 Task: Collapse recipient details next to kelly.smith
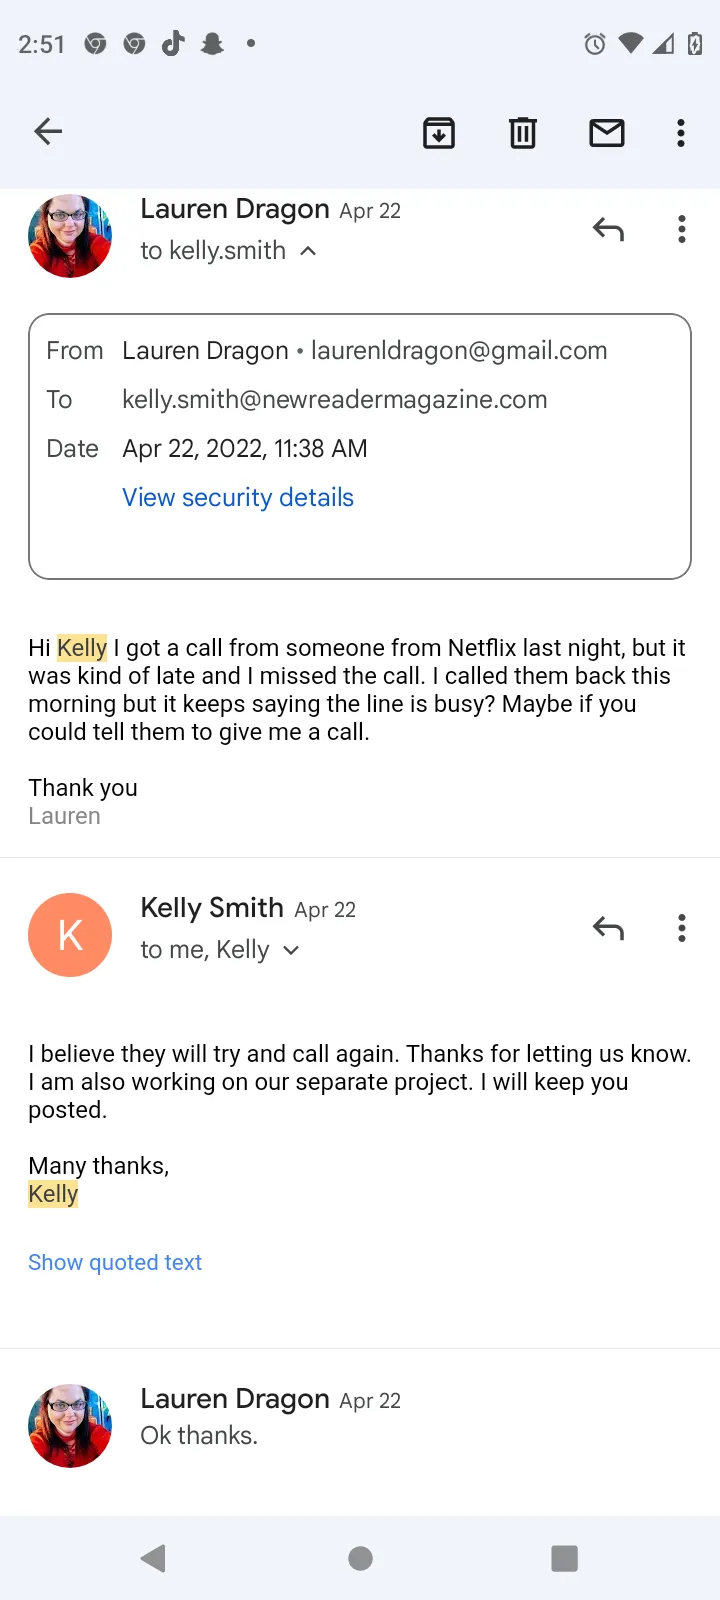309,251
